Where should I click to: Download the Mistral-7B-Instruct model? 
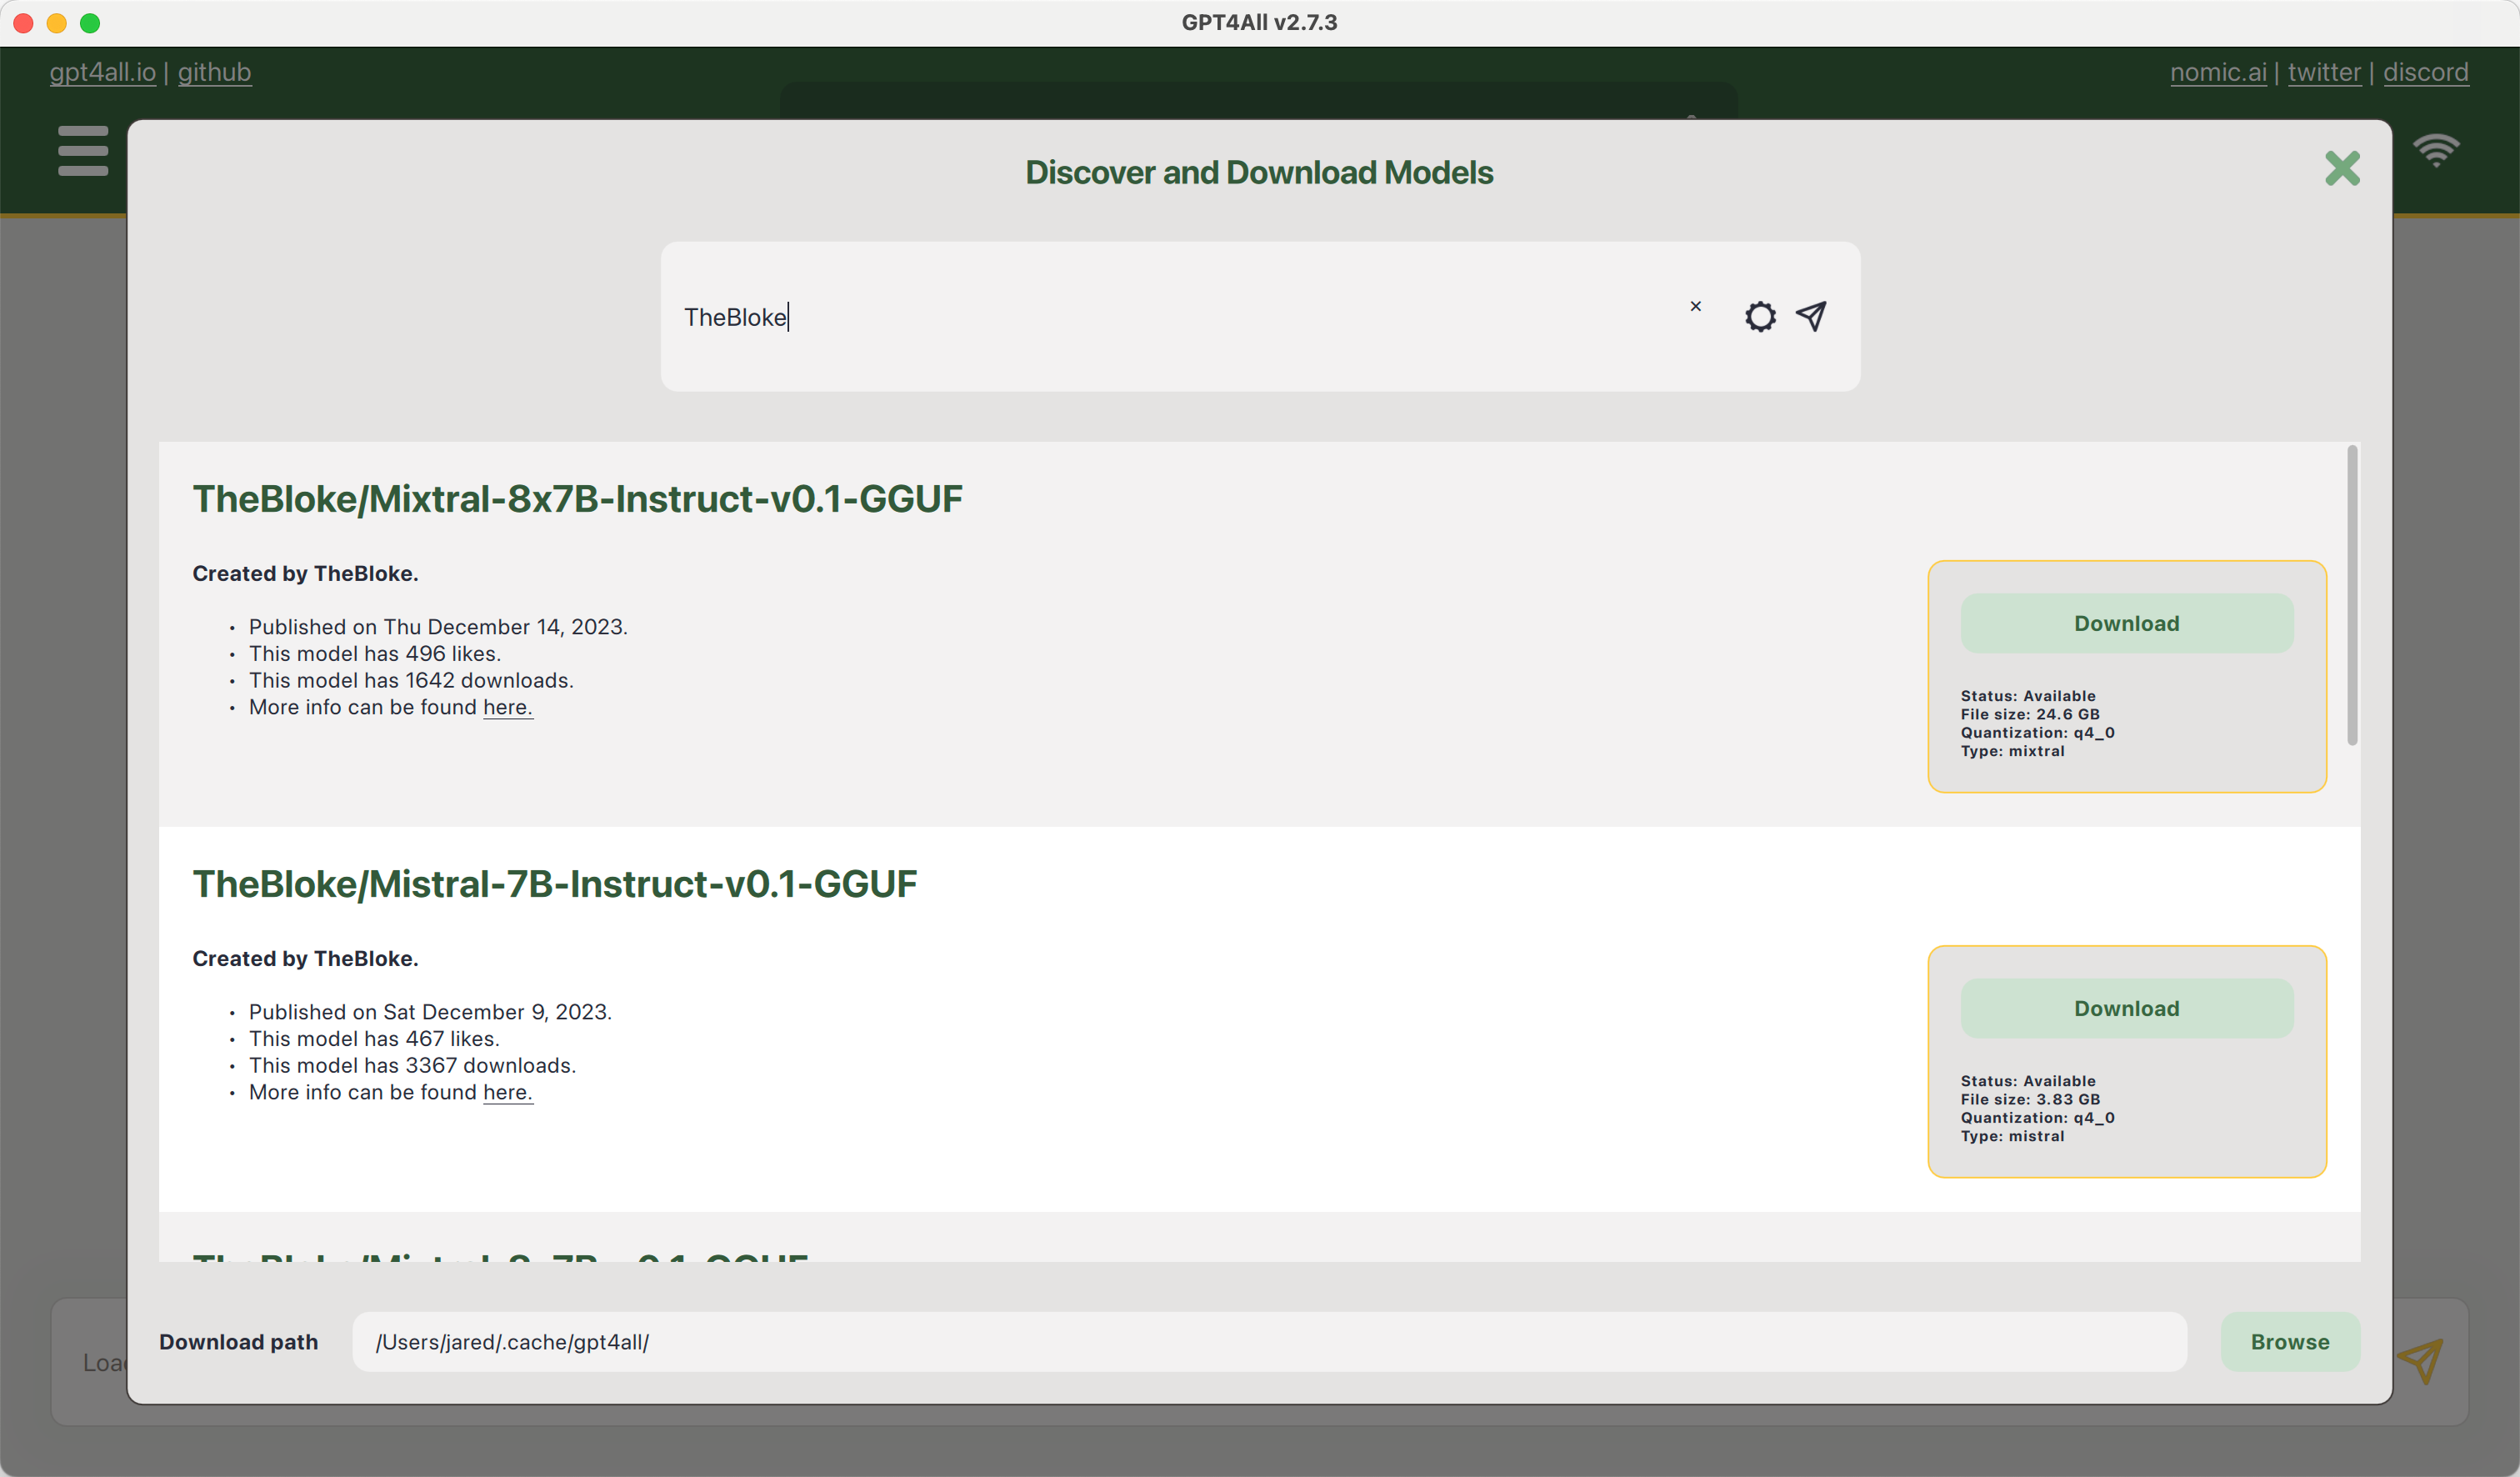tap(2126, 1009)
